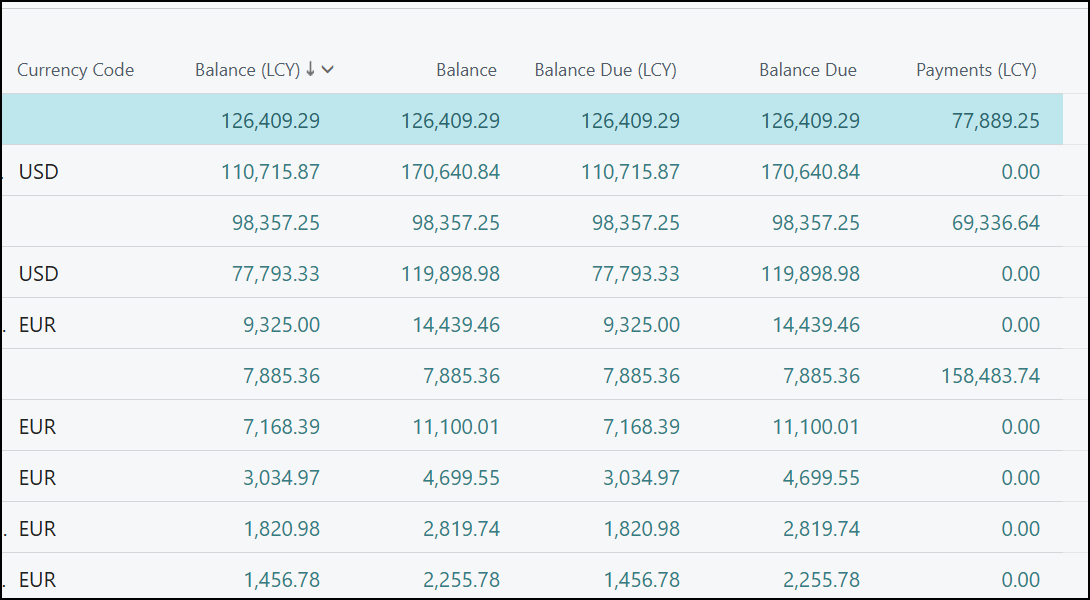The height and width of the screenshot is (600, 1090).
Task: Select the row with payments 158,483.74
Action: pos(991,375)
